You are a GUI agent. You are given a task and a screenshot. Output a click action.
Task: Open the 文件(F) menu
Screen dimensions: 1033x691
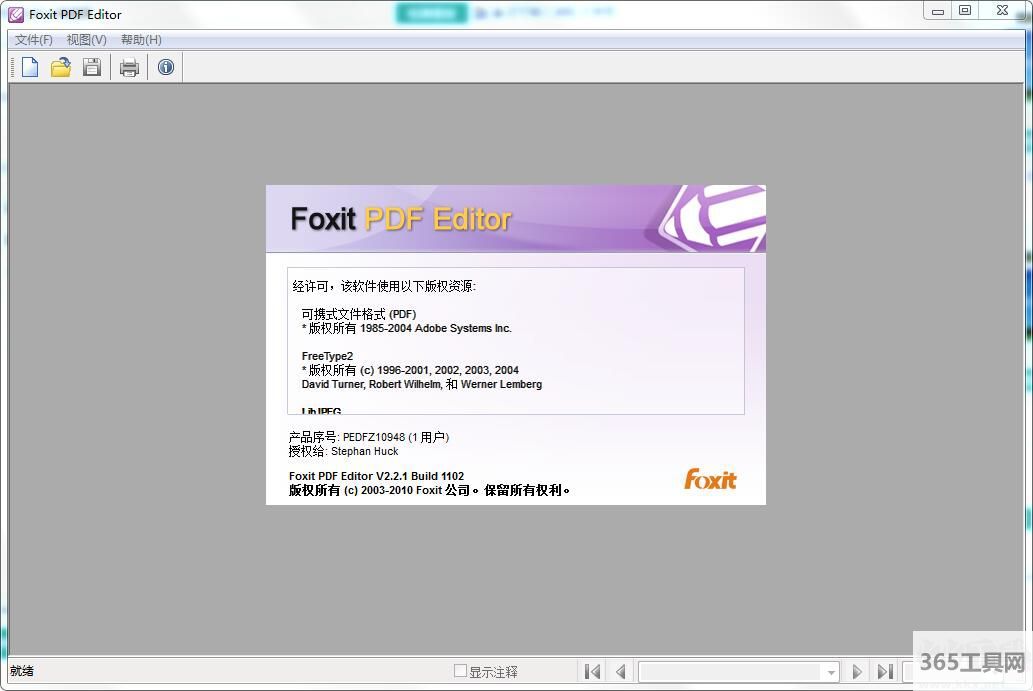(34, 40)
